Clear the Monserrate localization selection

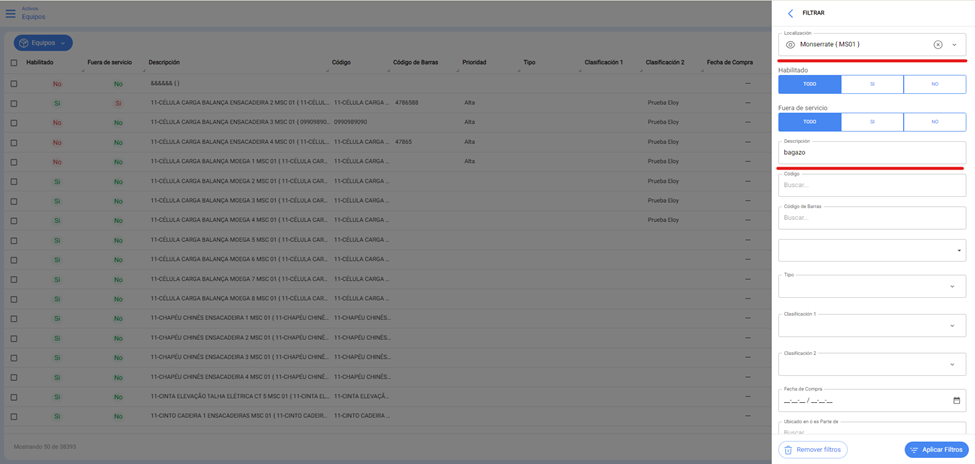(x=937, y=45)
